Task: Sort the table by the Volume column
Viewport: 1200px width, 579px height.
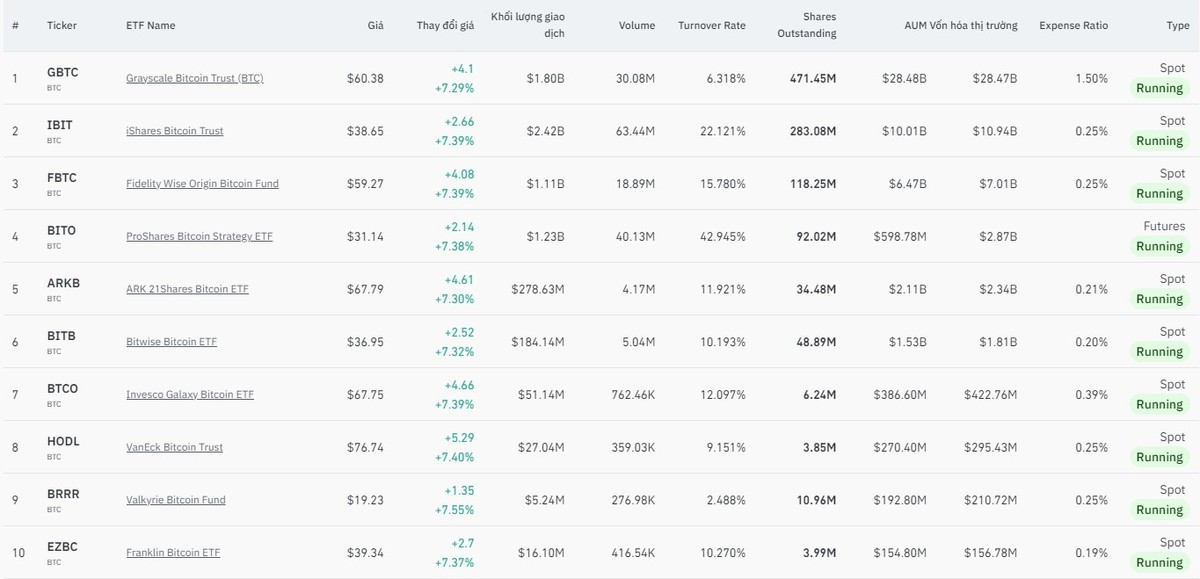Action: [636, 25]
